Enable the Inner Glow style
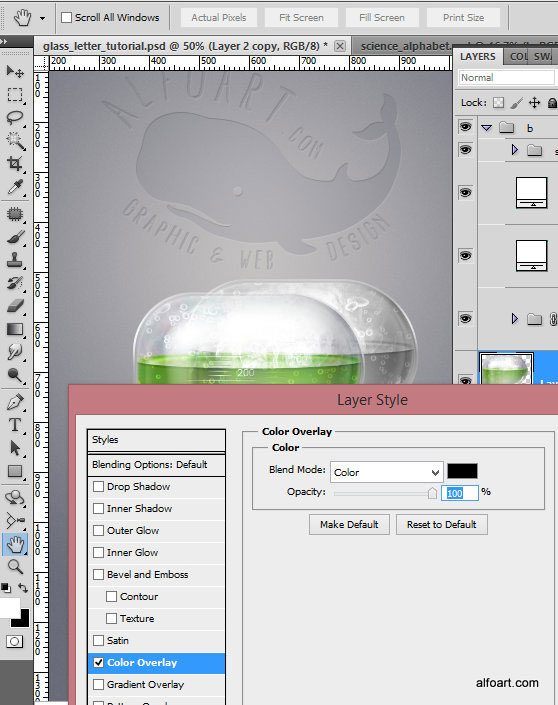 (98, 553)
